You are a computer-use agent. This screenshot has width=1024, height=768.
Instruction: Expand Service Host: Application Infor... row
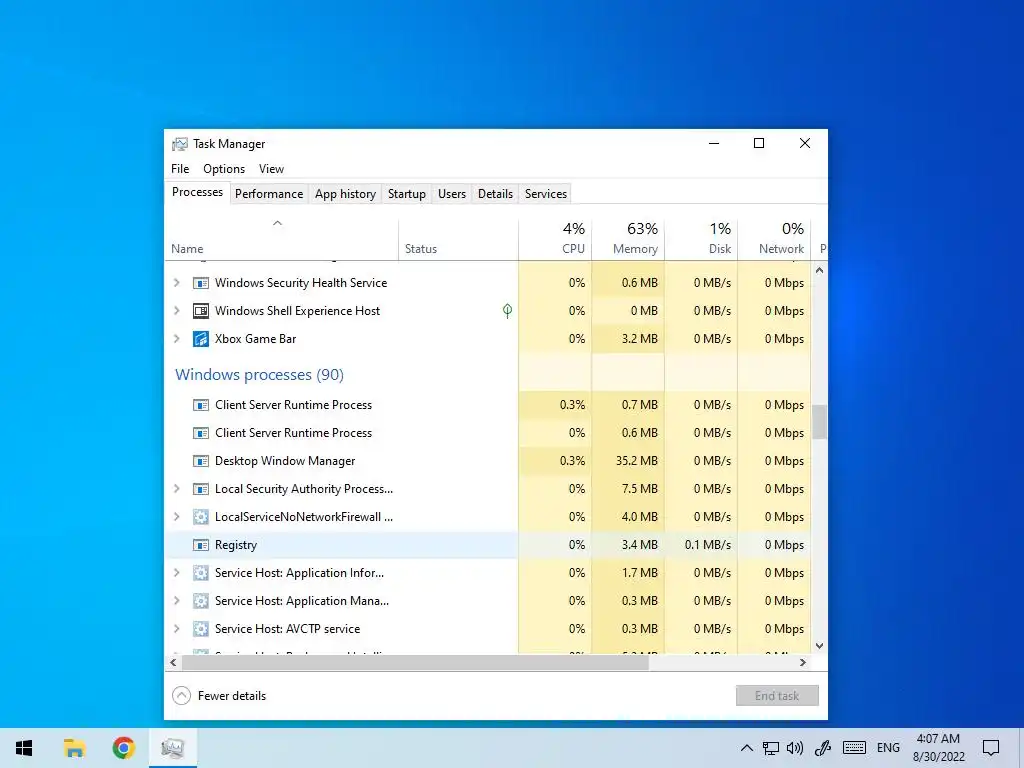[176, 573]
